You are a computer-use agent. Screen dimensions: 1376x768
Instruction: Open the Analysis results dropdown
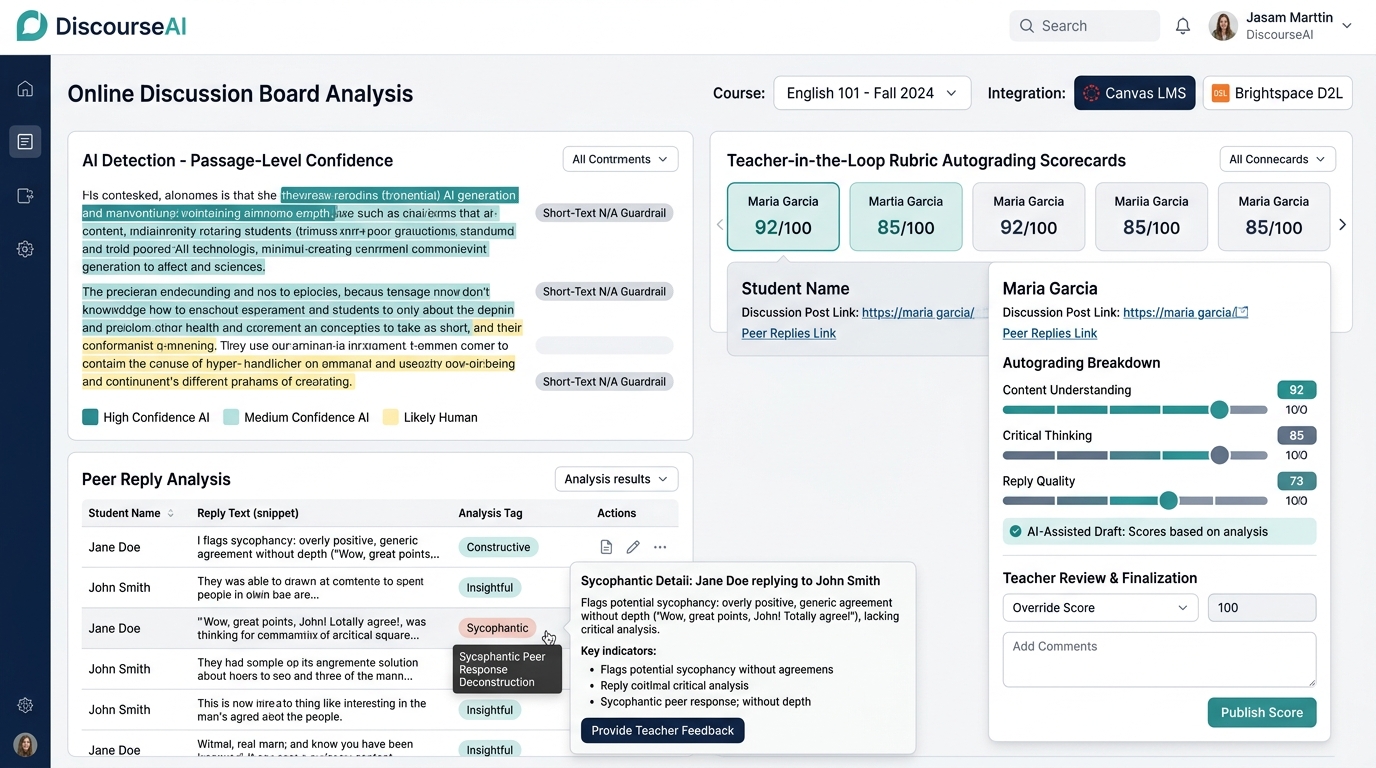tap(616, 479)
